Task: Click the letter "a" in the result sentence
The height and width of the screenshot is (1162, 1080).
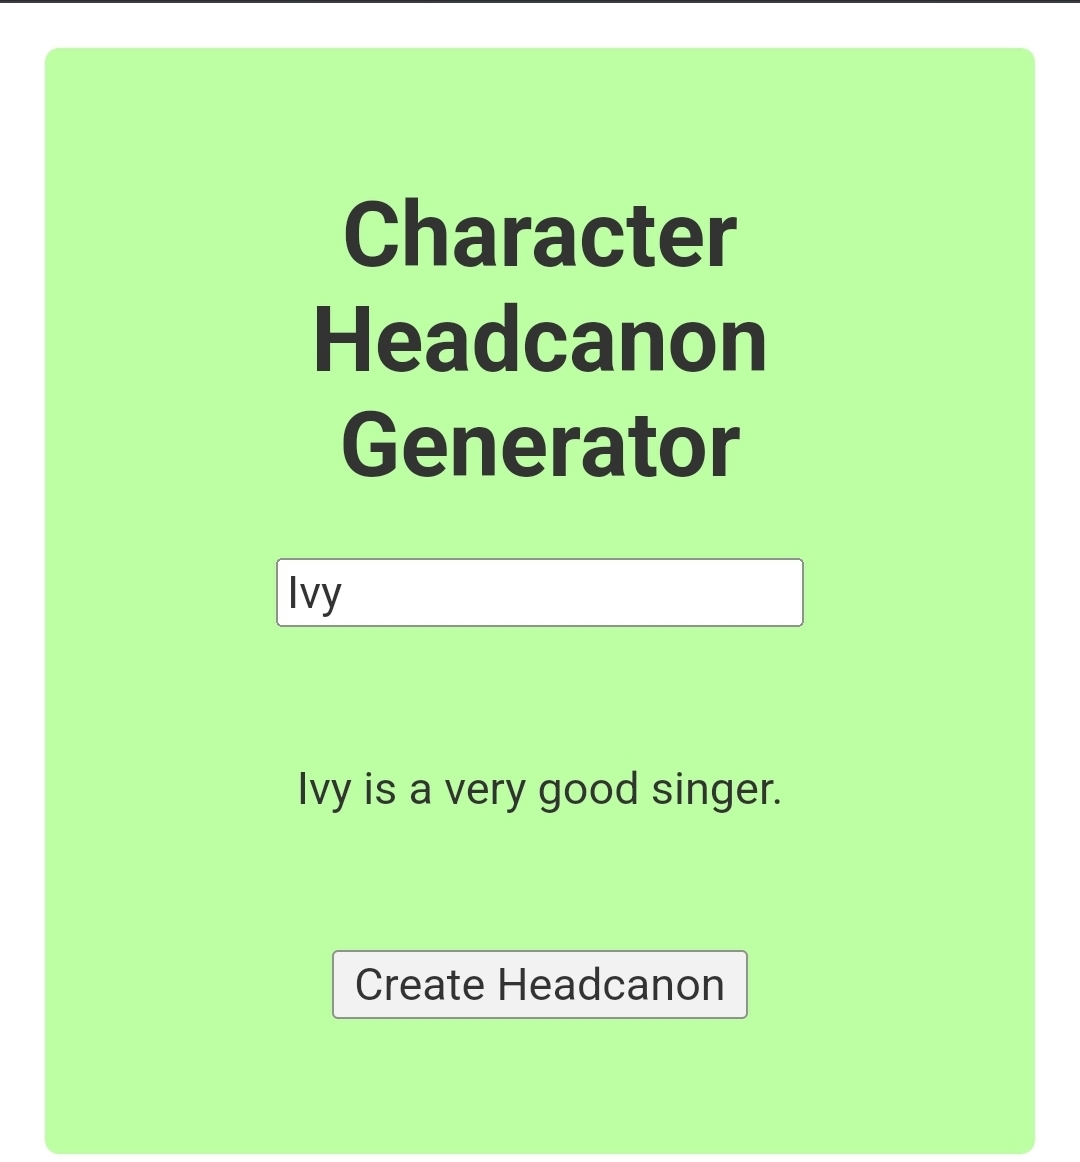Action: (420, 790)
